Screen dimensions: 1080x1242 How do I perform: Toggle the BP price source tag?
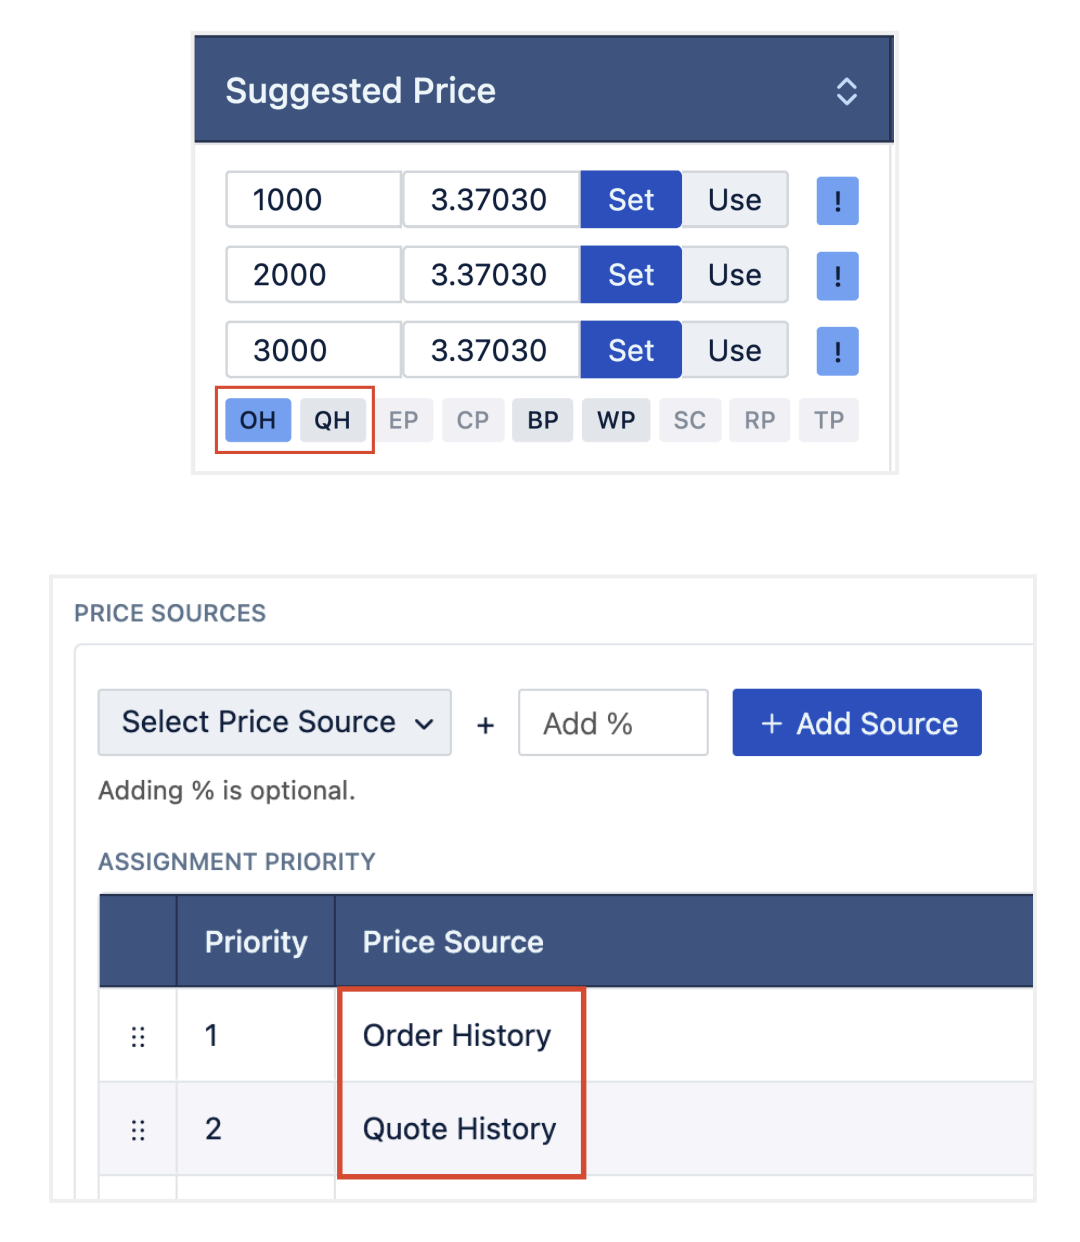pos(543,420)
